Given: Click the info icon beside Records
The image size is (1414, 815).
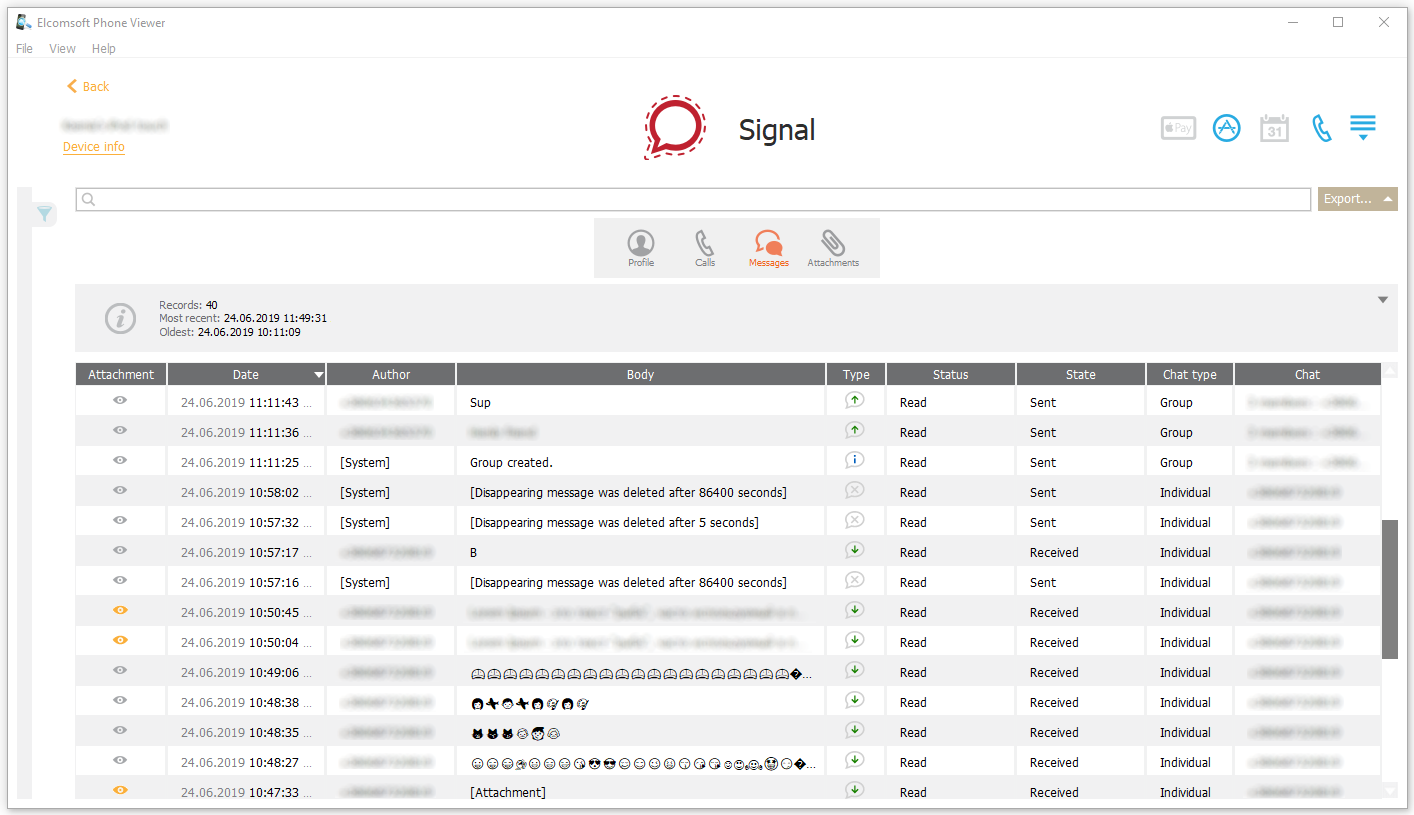Looking at the screenshot, I should coord(121,318).
